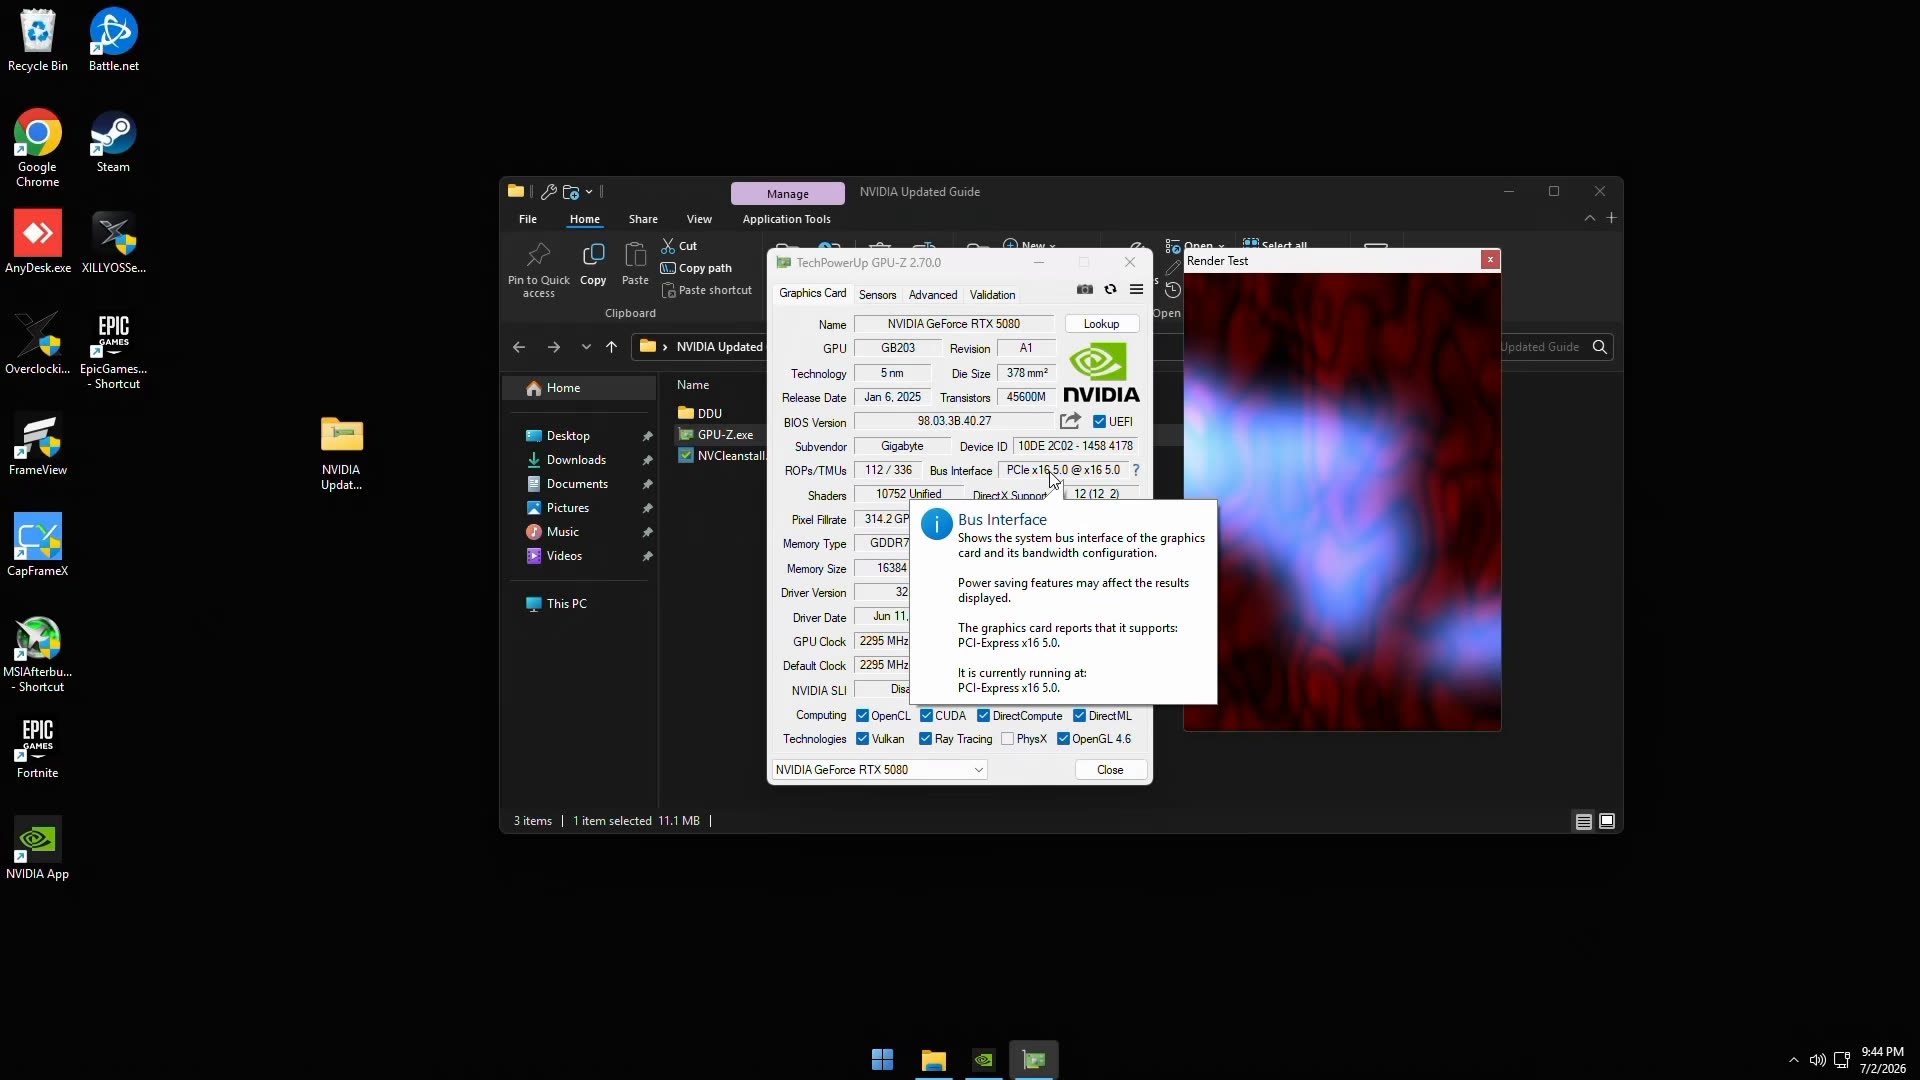Toggle the DirectML checkbox
The height and width of the screenshot is (1080, 1920).
coord(1079,716)
